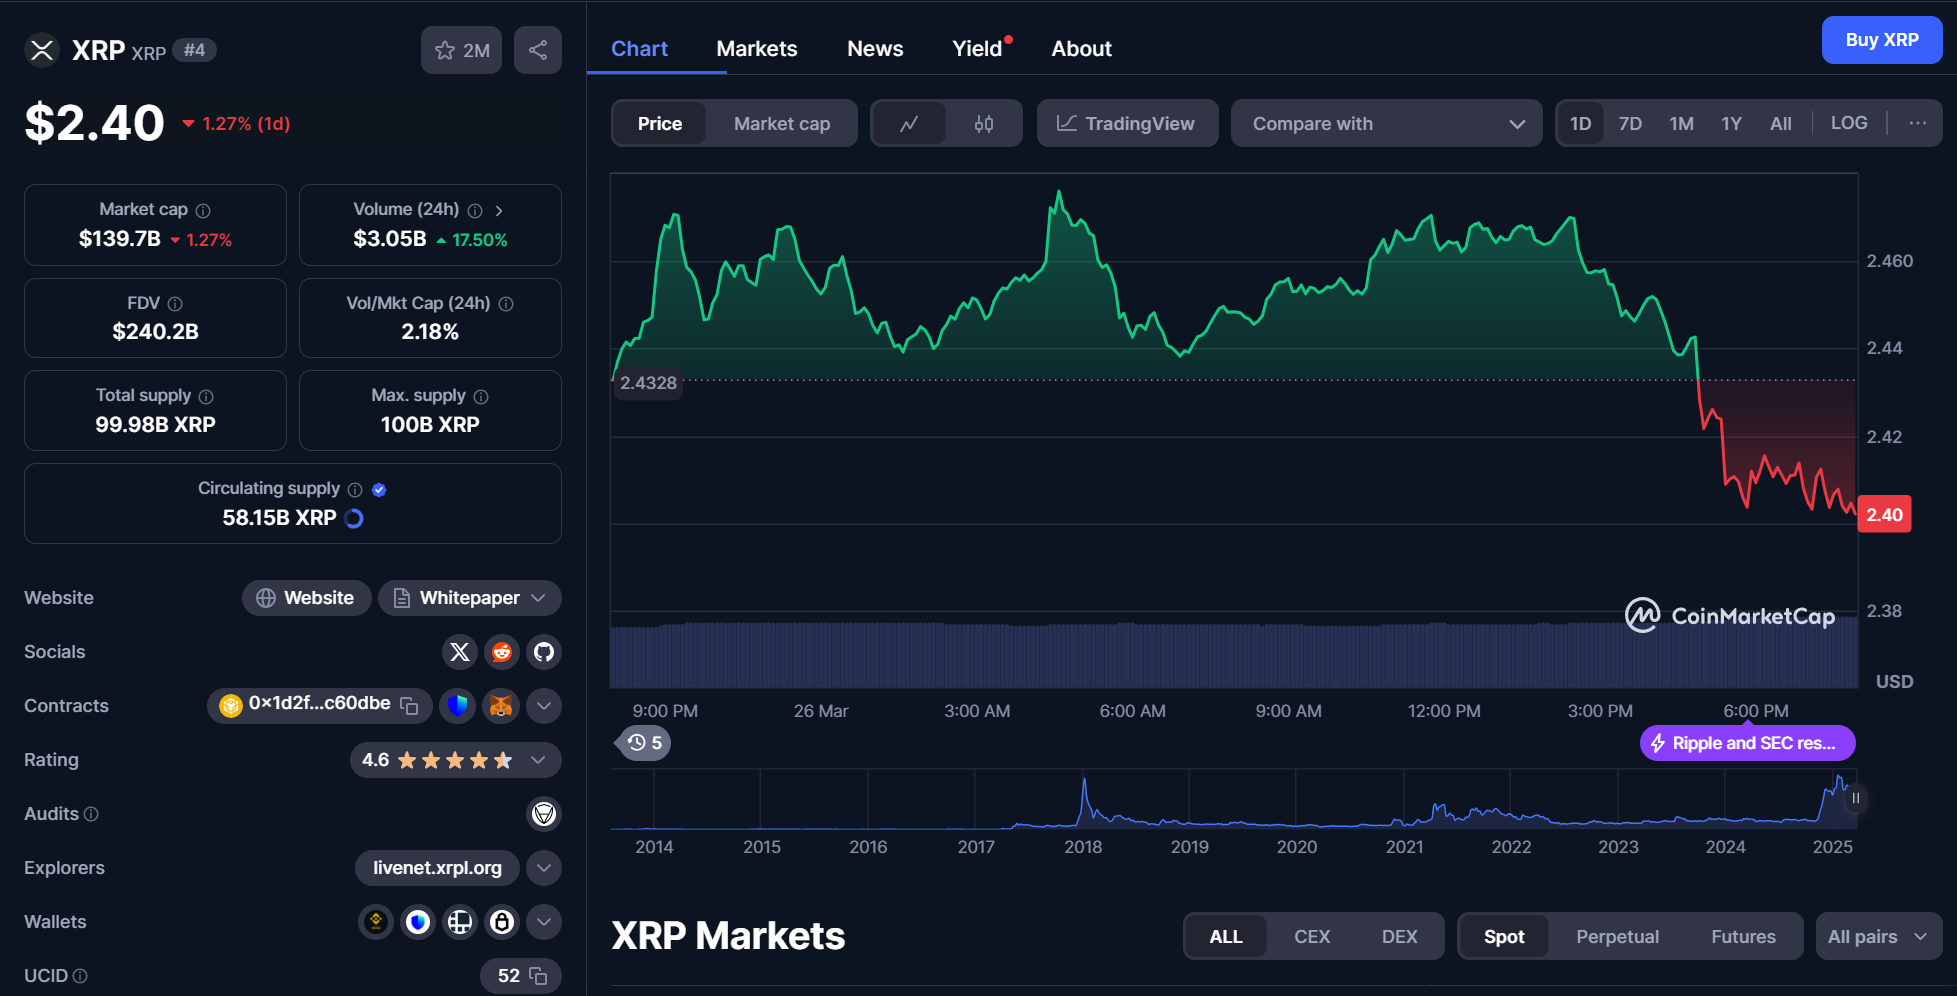Open the All pairs dropdown
Viewport: 1957px width, 996px height.
pos(1877,936)
